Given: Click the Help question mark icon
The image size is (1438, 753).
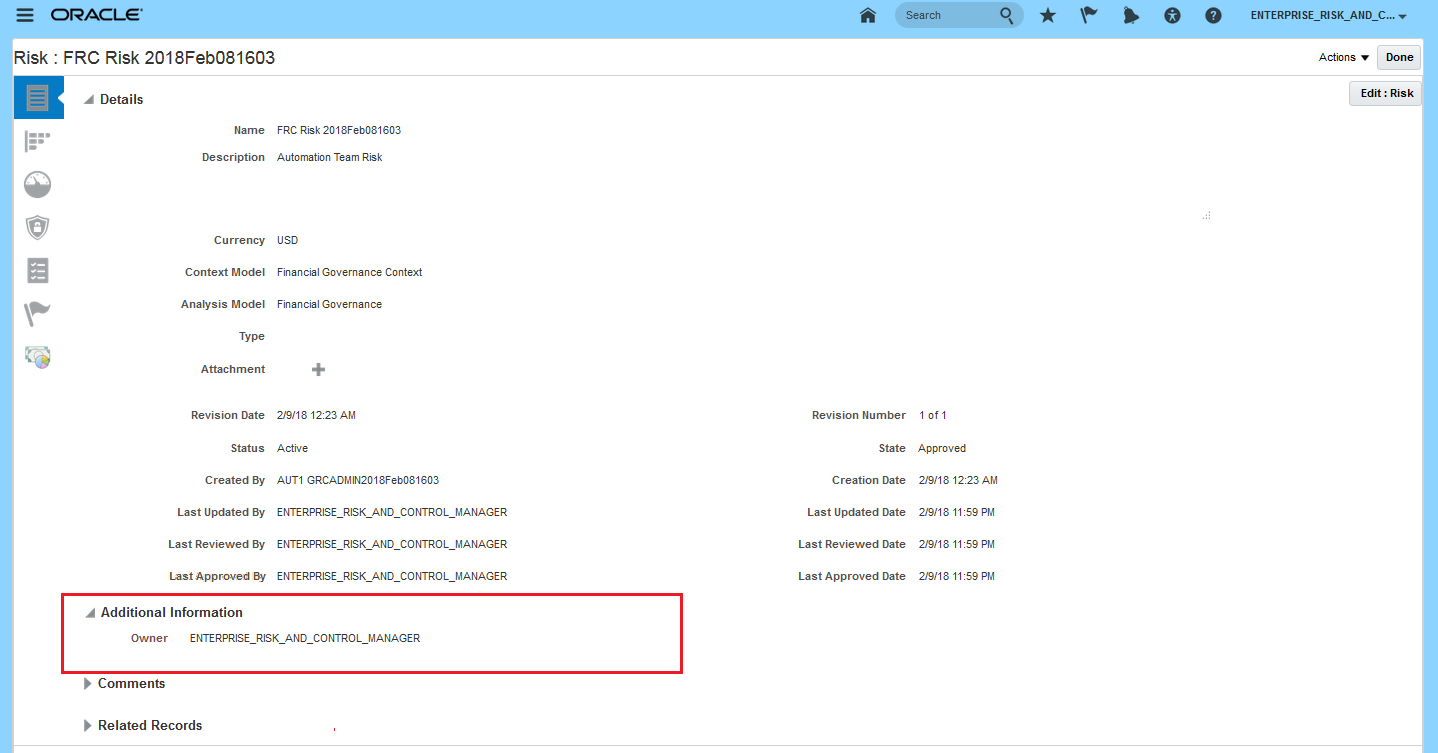Looking at the screenshot, I should click(1213, 15).
